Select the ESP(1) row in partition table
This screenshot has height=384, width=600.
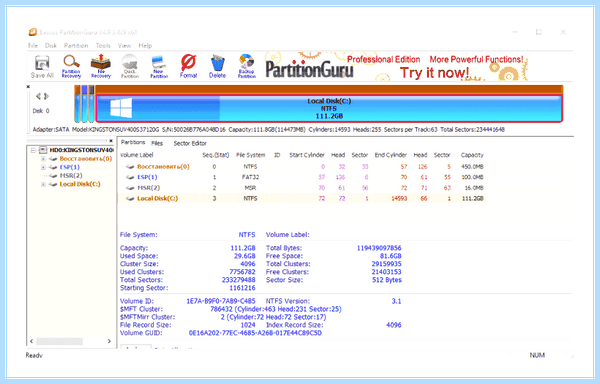[302, 177]
